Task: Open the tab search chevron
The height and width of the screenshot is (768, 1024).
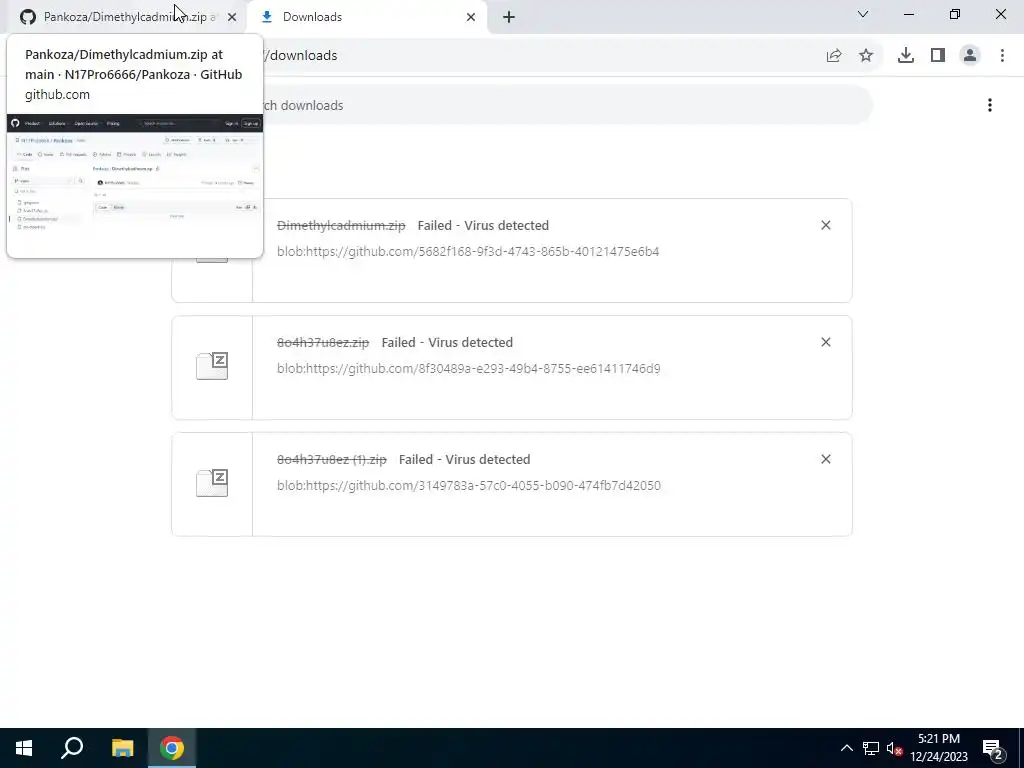Action: pos(863,14)
